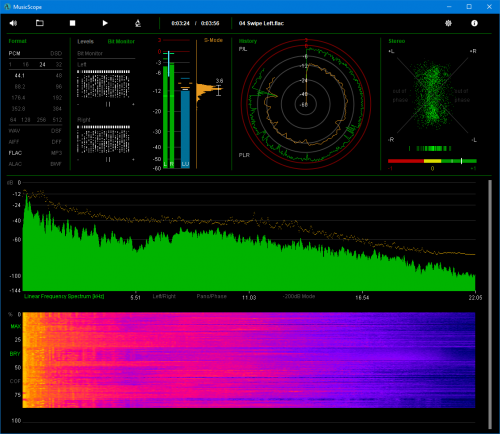Start playback with the play triangle
This screenshot has height=434, width=500.
click(x=105, y=23)
